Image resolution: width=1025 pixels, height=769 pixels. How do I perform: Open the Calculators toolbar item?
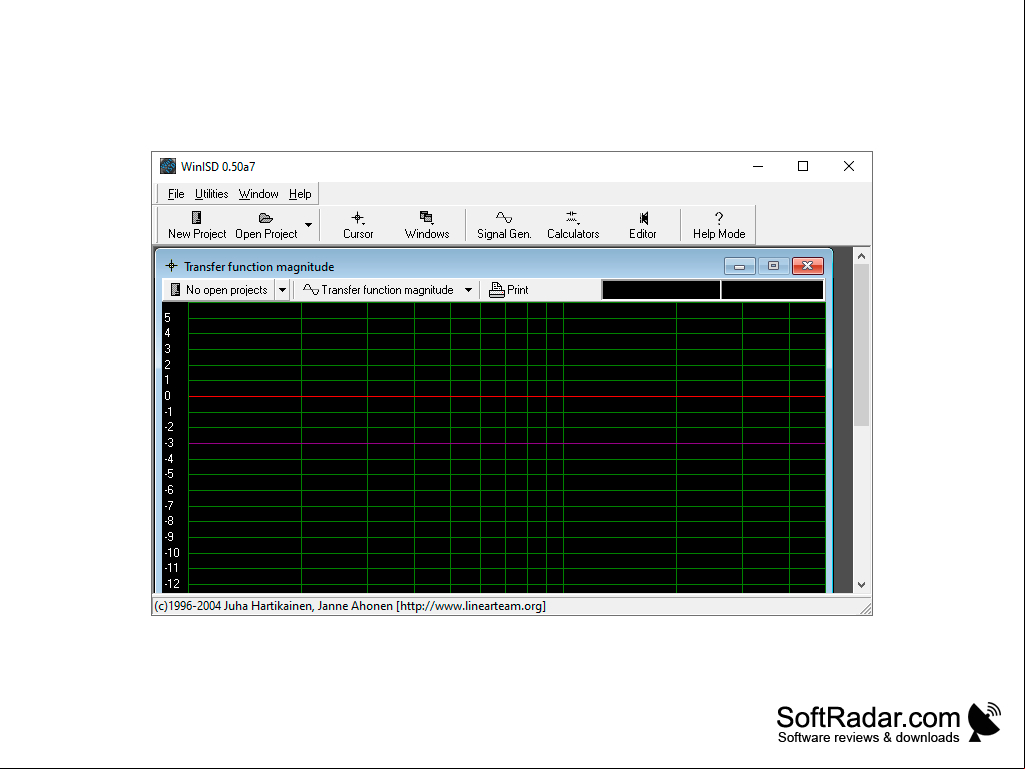point(573,225)
